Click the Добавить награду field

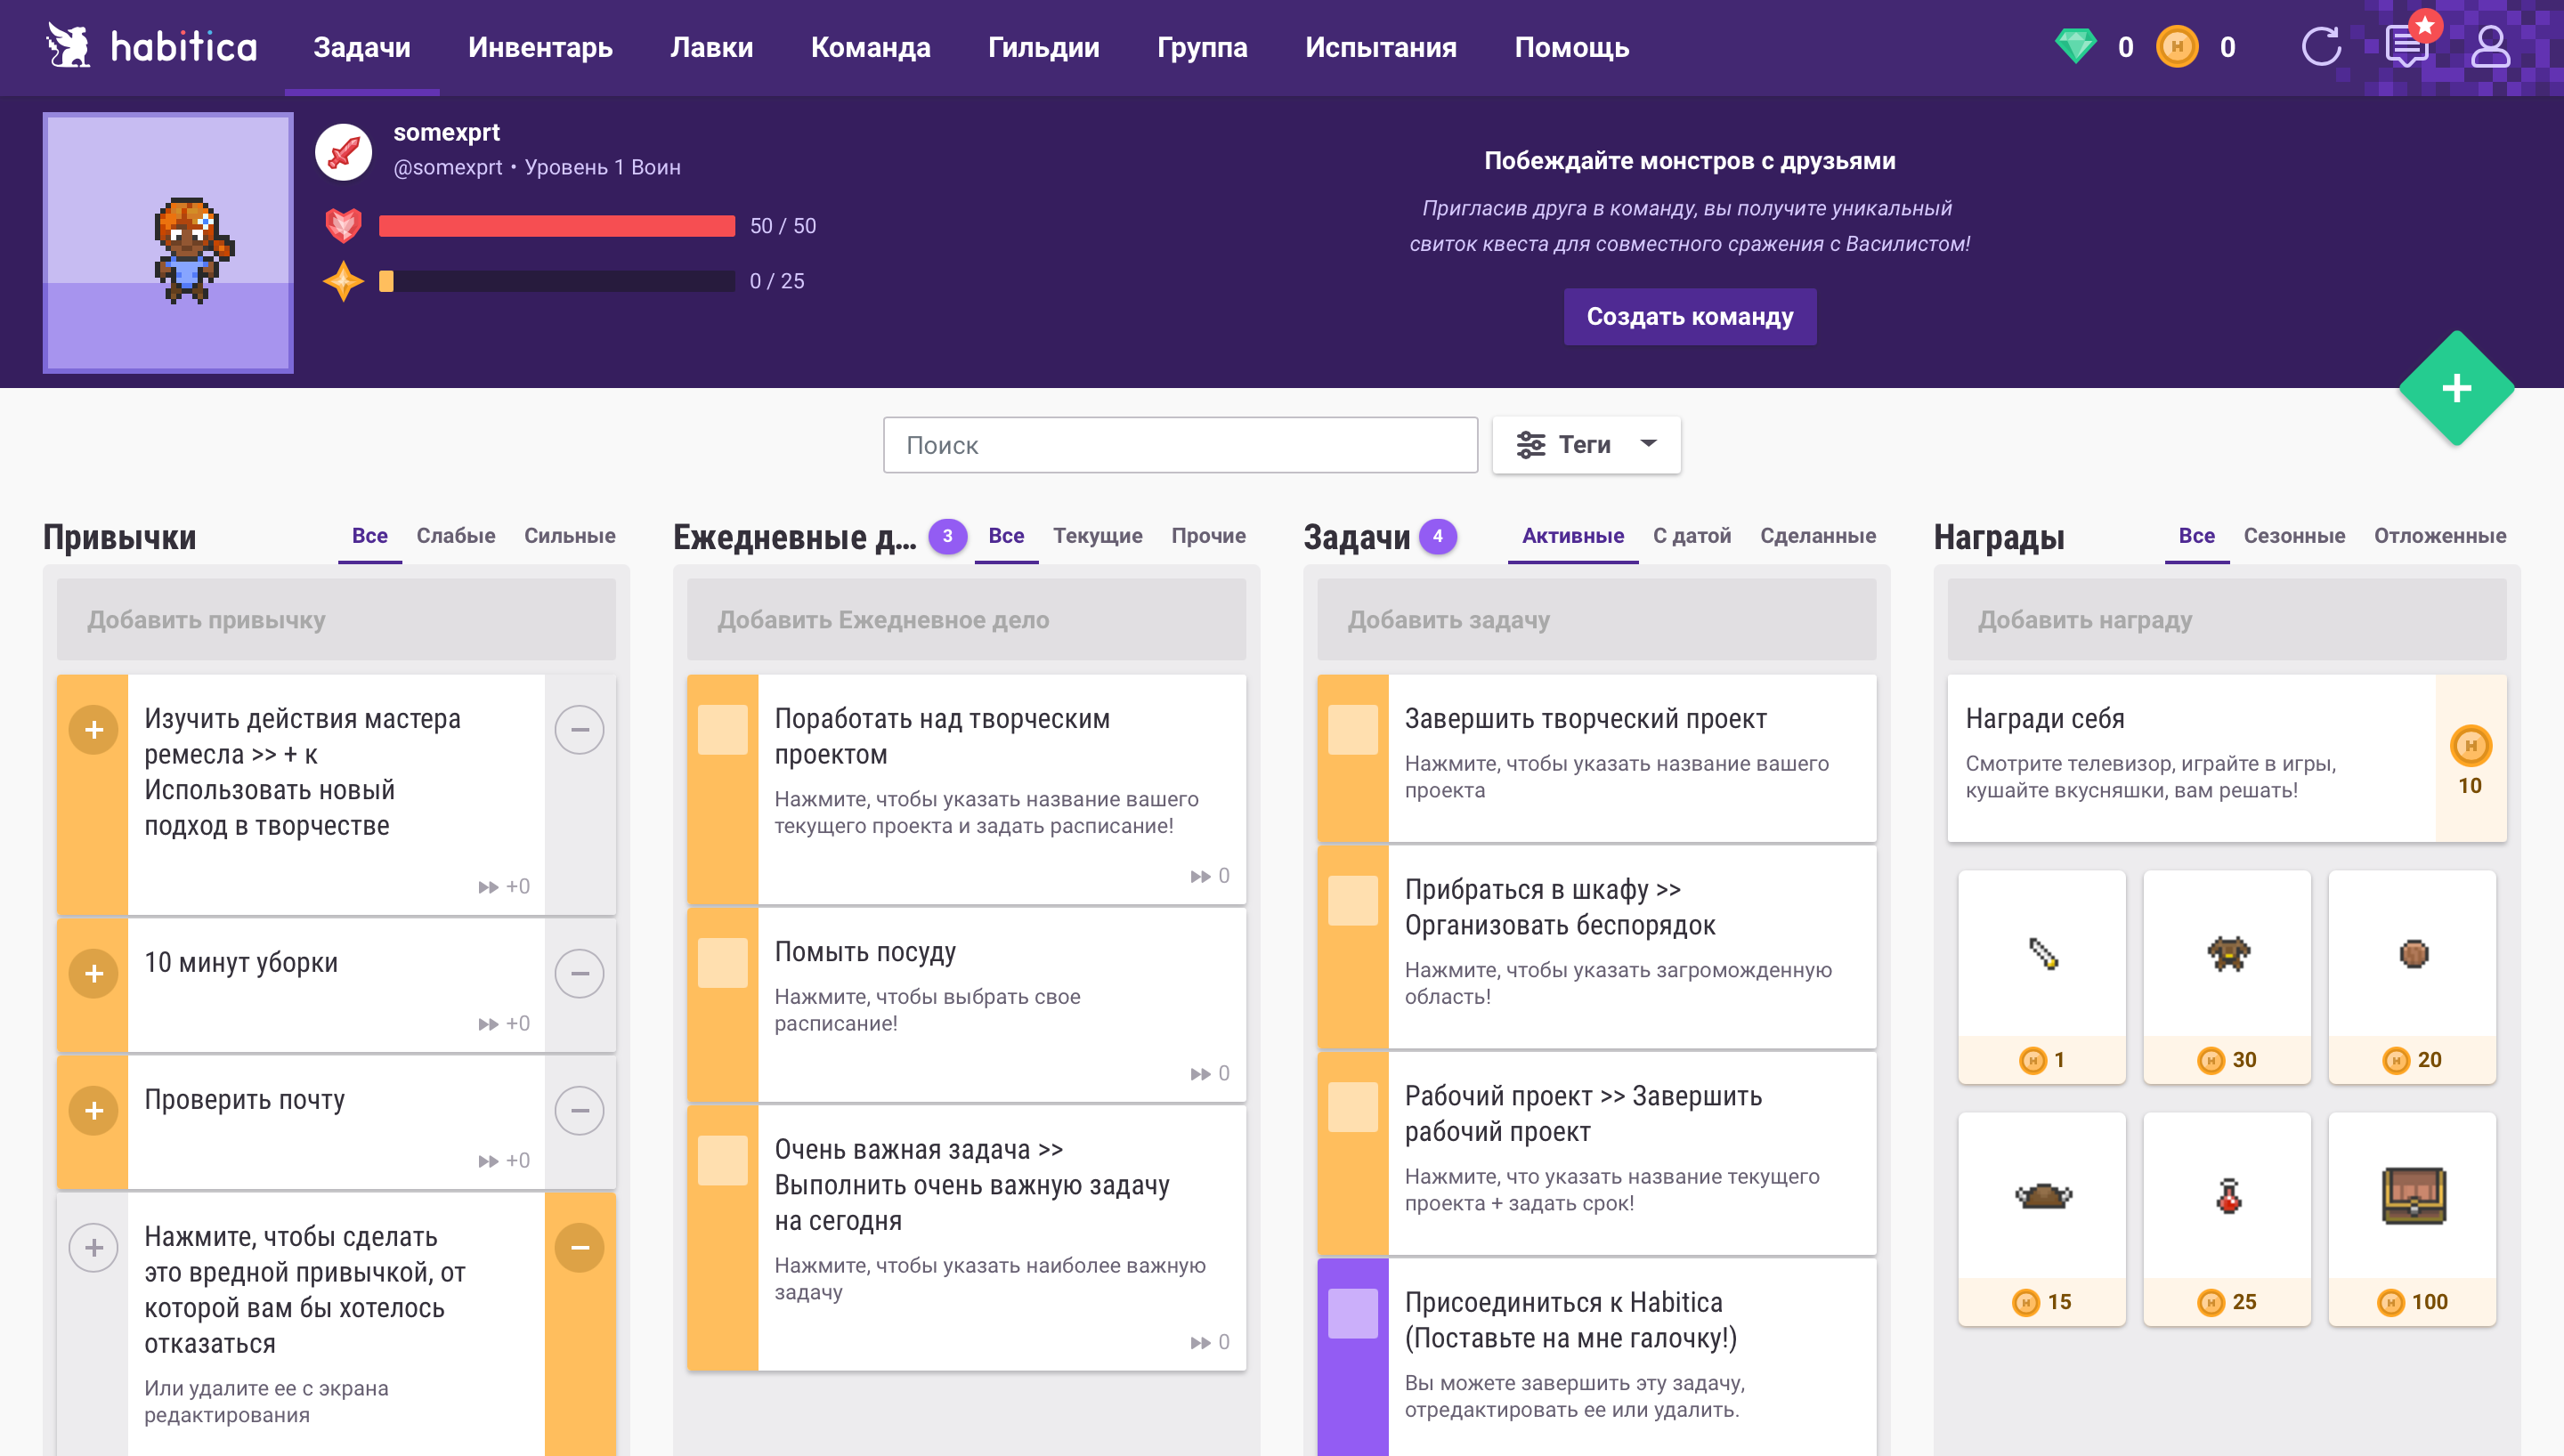(2226, 620)
